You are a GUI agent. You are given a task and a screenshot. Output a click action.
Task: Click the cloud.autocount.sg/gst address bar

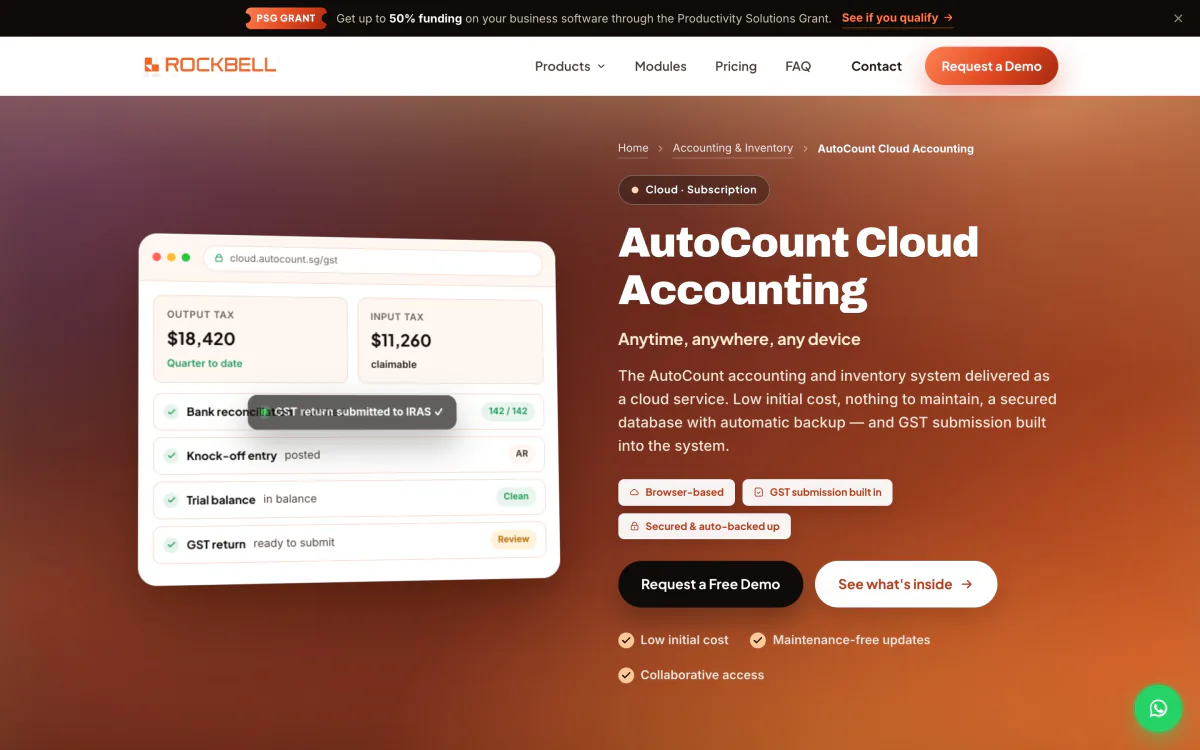(x=373, y=261)
